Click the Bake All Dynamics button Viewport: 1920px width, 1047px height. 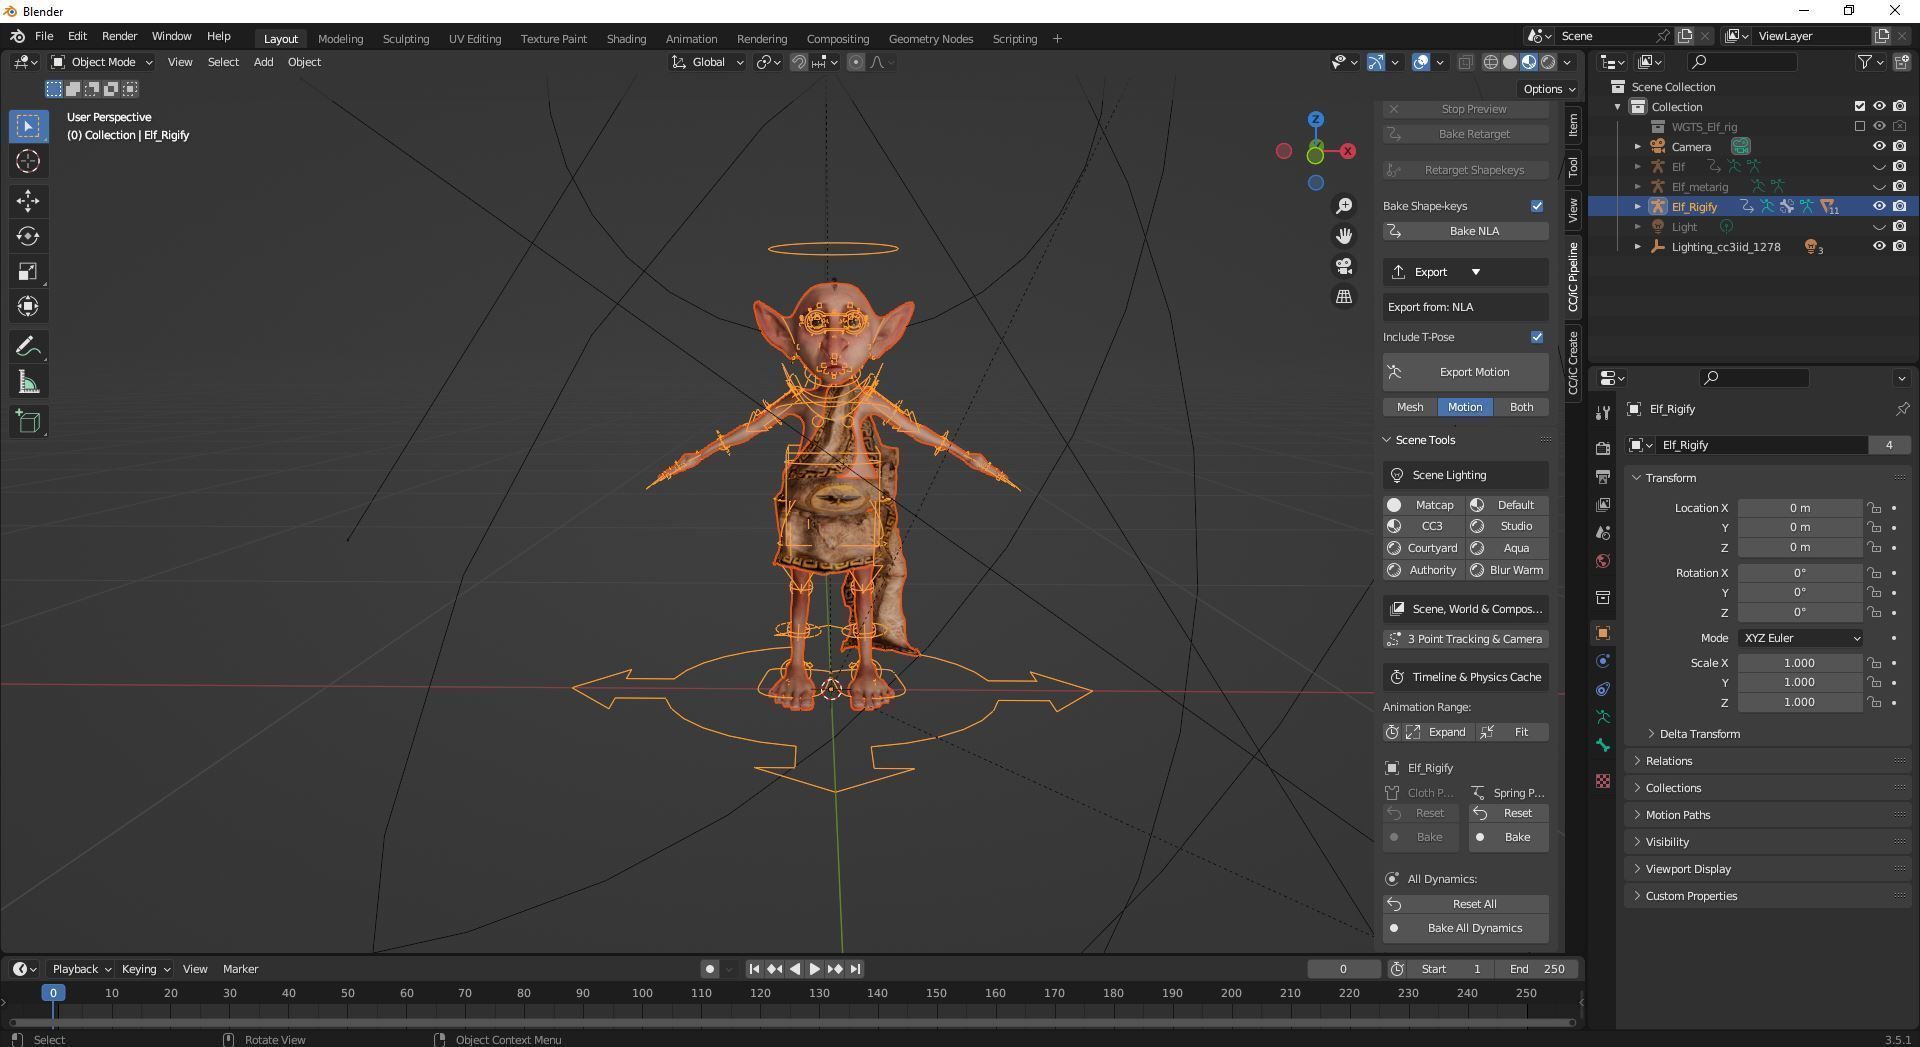(1466, 928)
